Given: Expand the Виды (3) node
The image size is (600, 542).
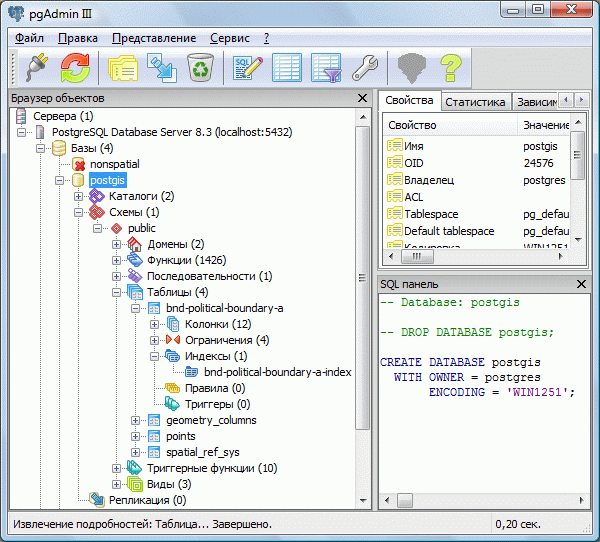Looking at the screenshot, I should tap(116, 484).
